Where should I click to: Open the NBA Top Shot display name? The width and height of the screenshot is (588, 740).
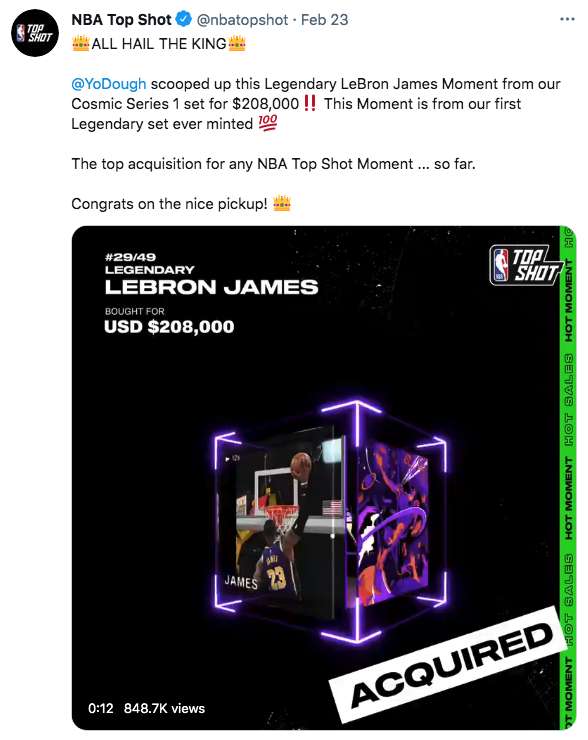(x=121, y=19)
